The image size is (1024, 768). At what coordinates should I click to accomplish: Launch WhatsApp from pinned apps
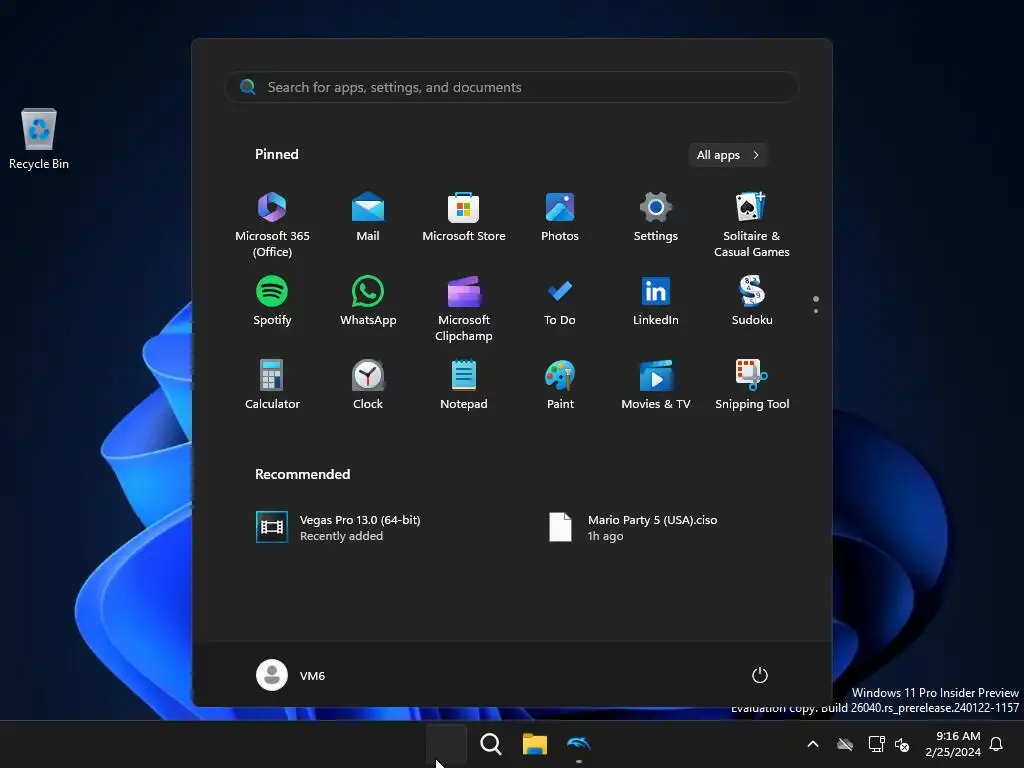(368, 300)
